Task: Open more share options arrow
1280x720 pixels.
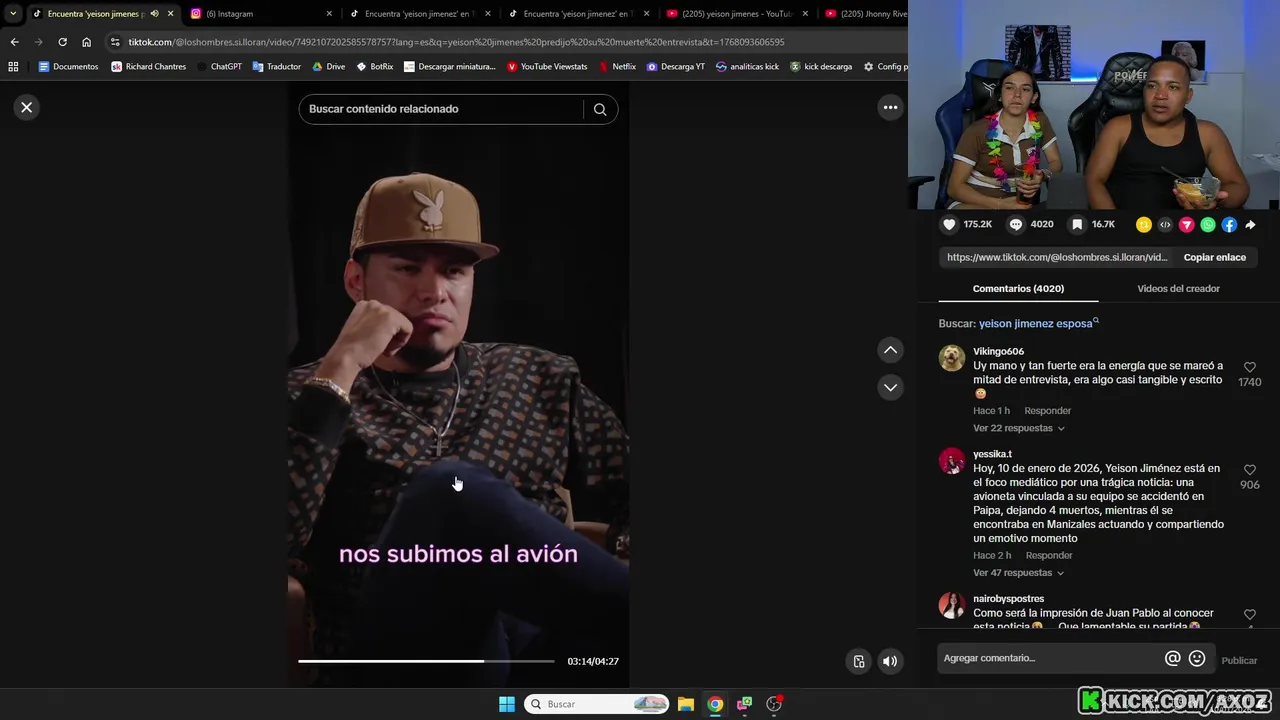Action: [x=1250, y=225]
